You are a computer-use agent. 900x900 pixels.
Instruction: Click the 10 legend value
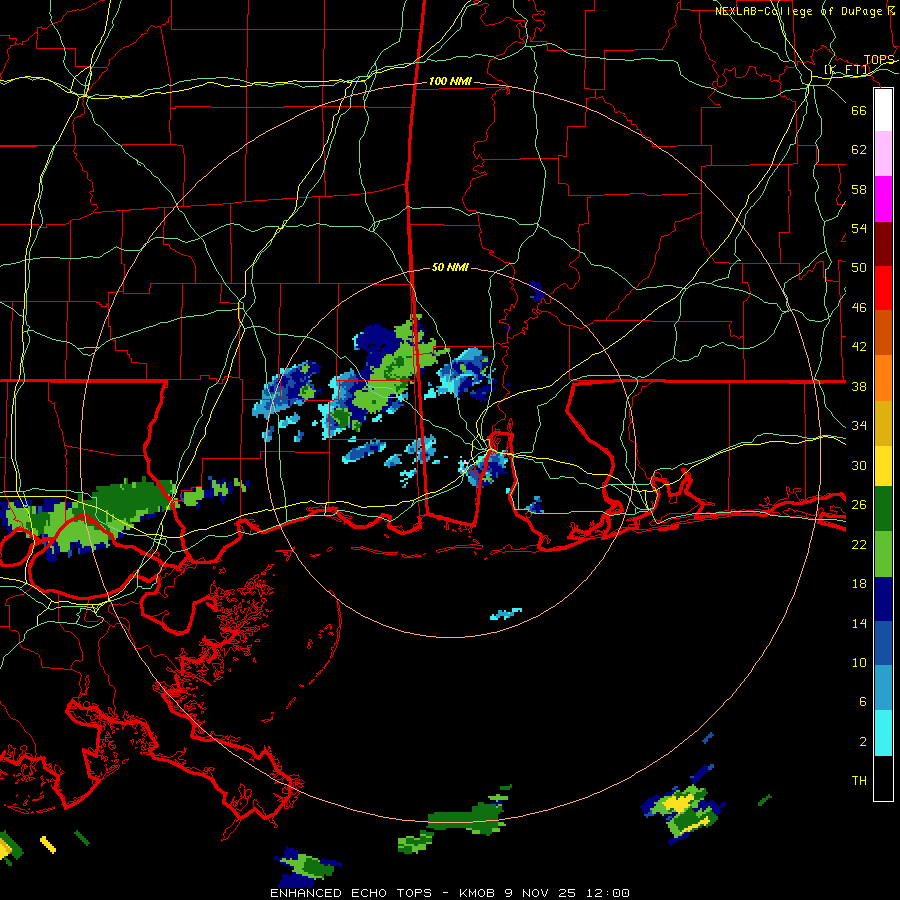coord(859,662)
